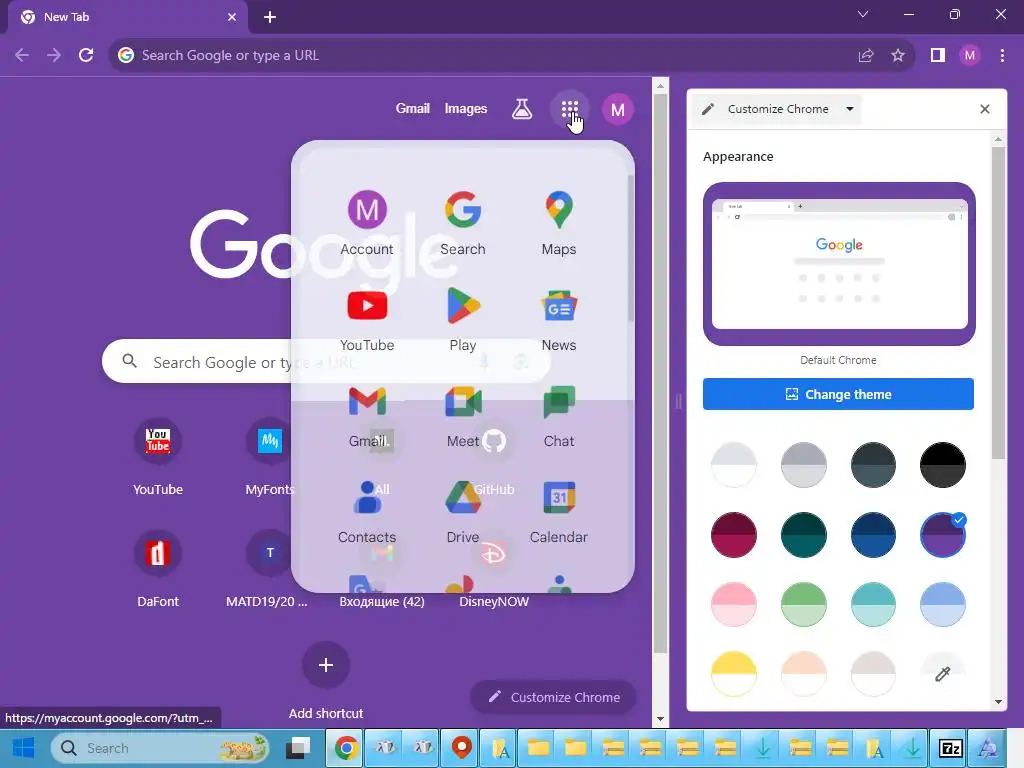Select the checked purple color swatch

942,535
